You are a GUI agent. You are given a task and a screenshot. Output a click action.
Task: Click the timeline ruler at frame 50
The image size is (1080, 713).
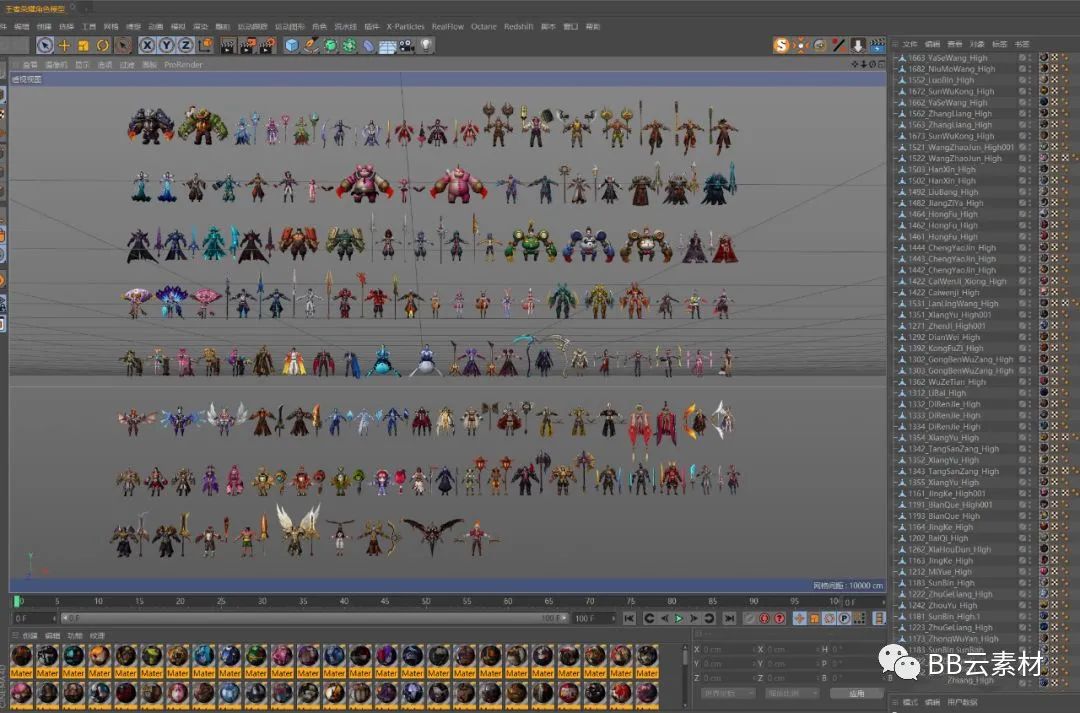[426, 601]
